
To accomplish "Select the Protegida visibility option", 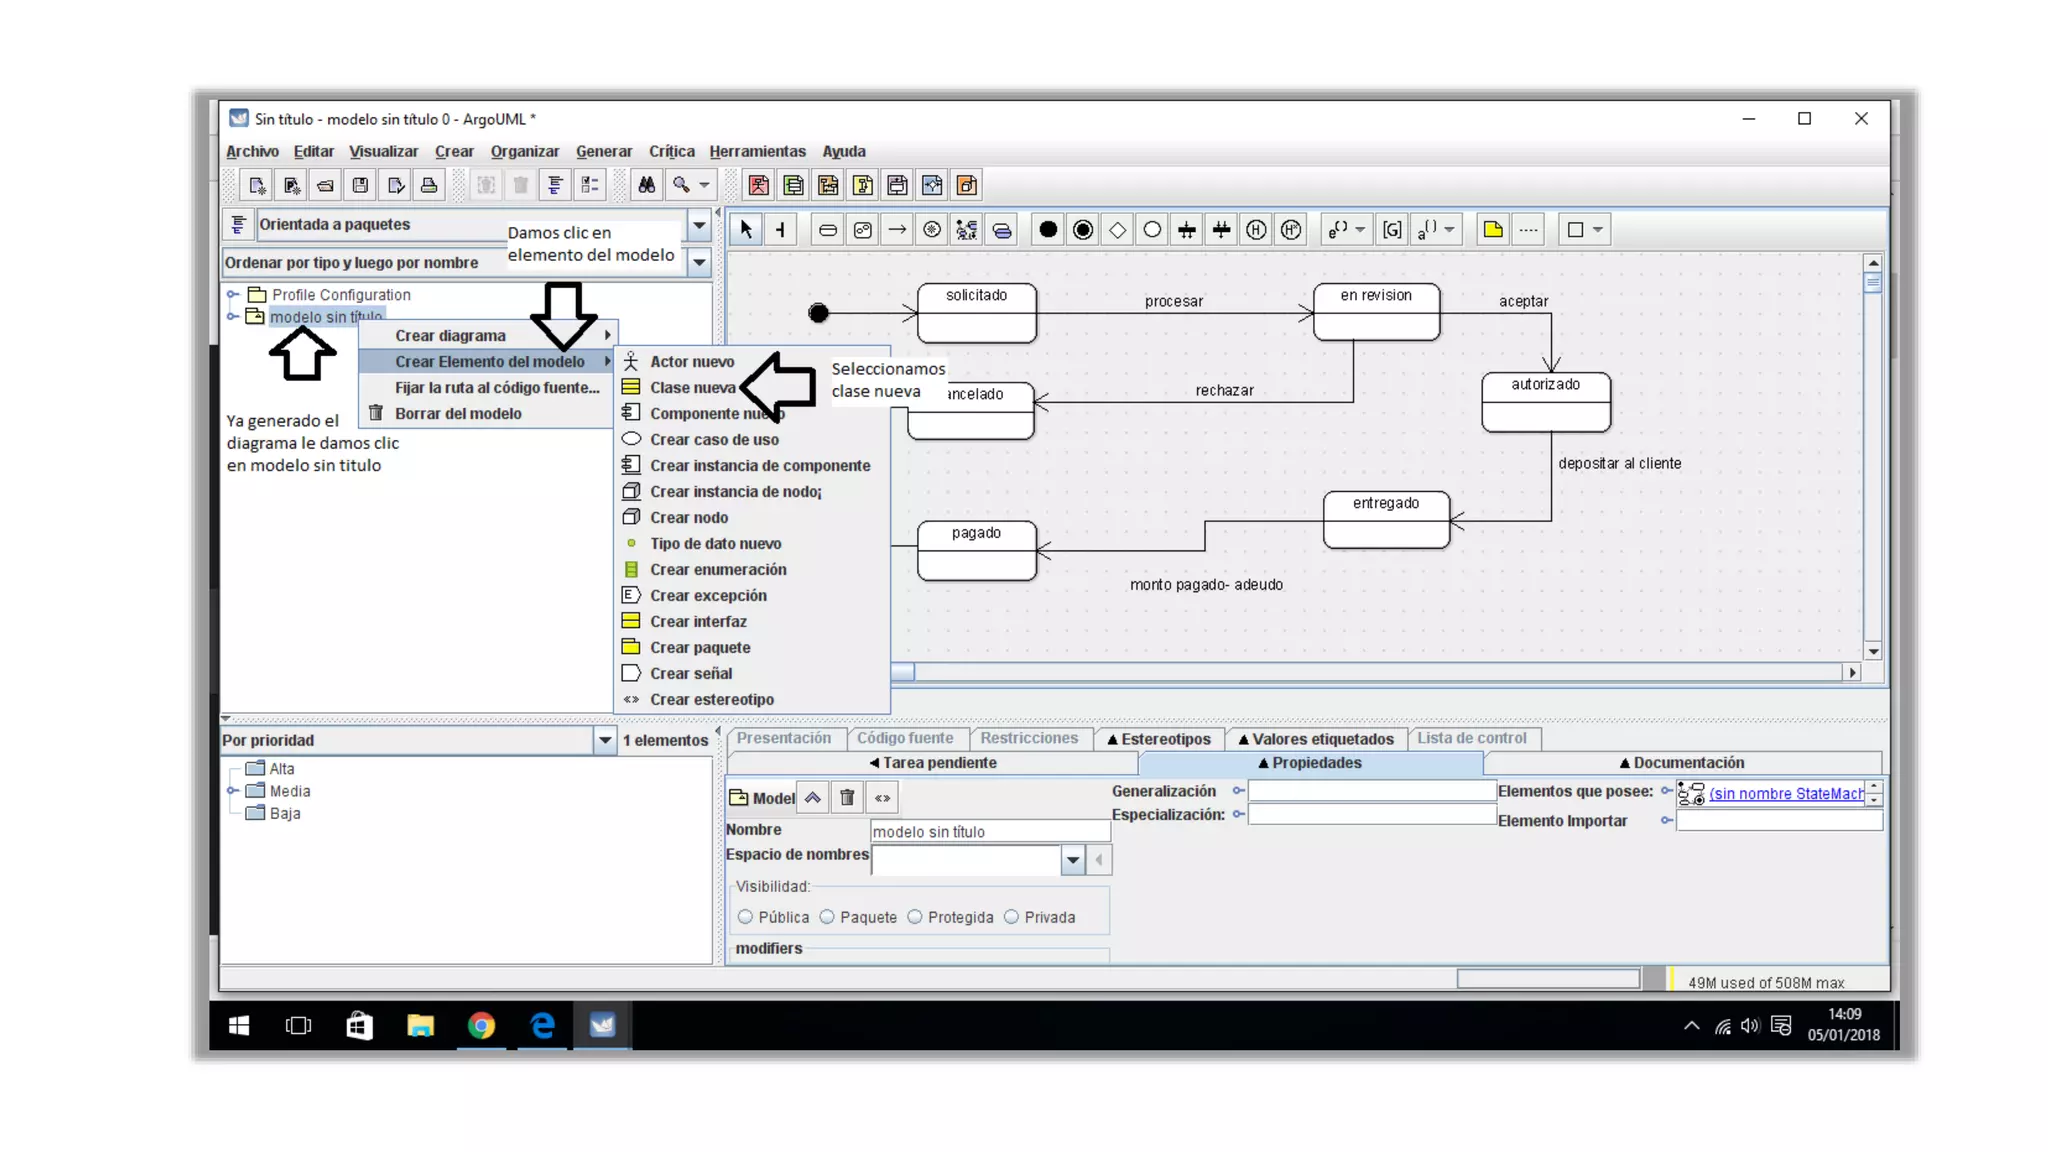I will [915, 917].
